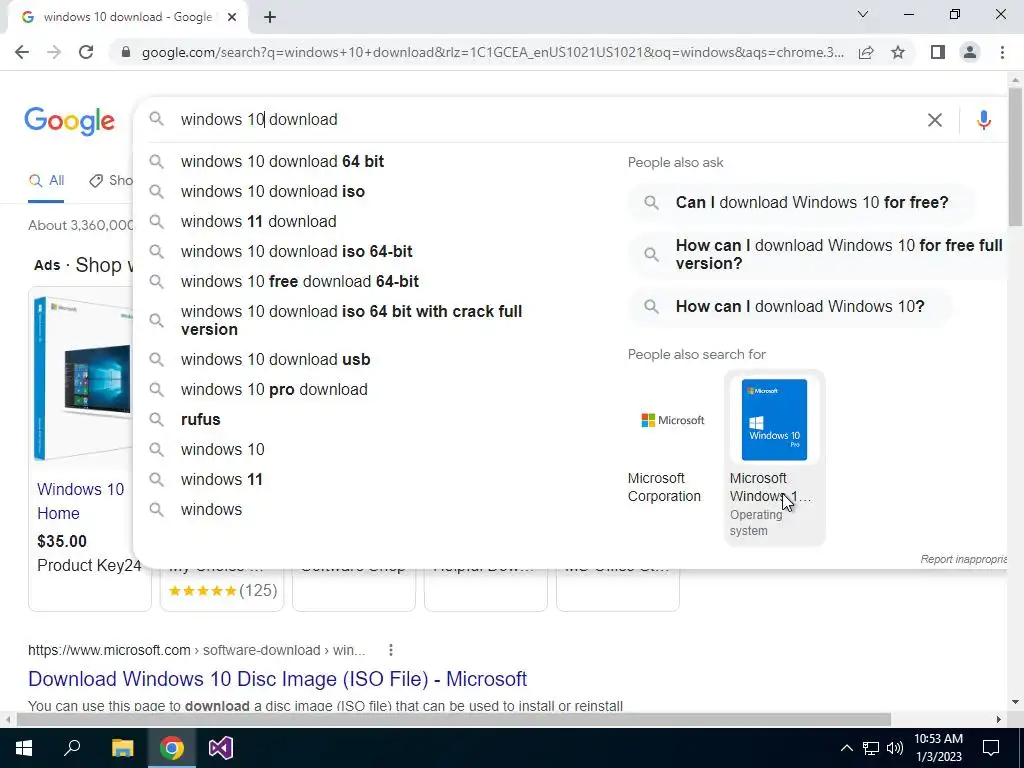The image size is (1024, 768).
Task: Click Can I download Windows 10 for free?
Action: pos(802,202)
